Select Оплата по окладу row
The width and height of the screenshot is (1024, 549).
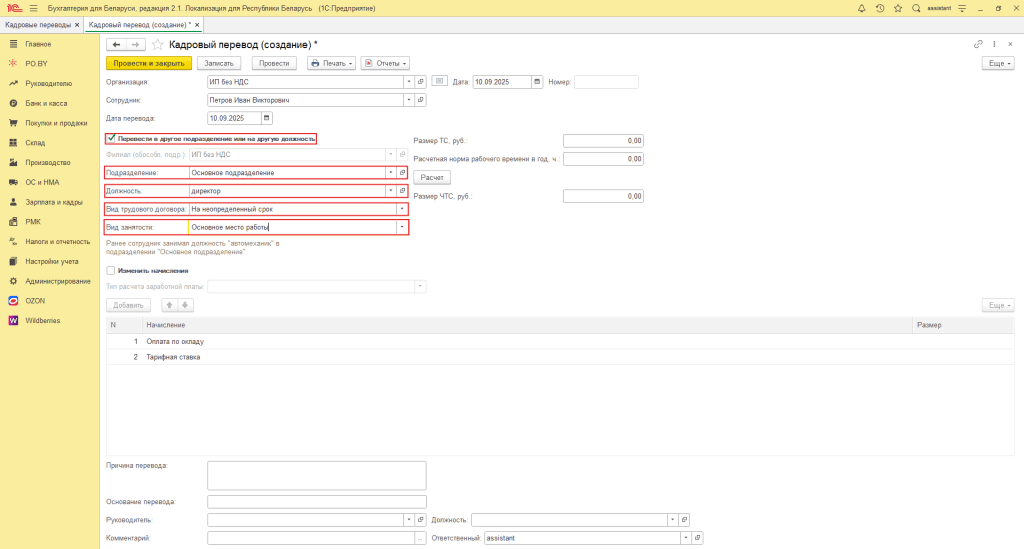pos(560,341)
